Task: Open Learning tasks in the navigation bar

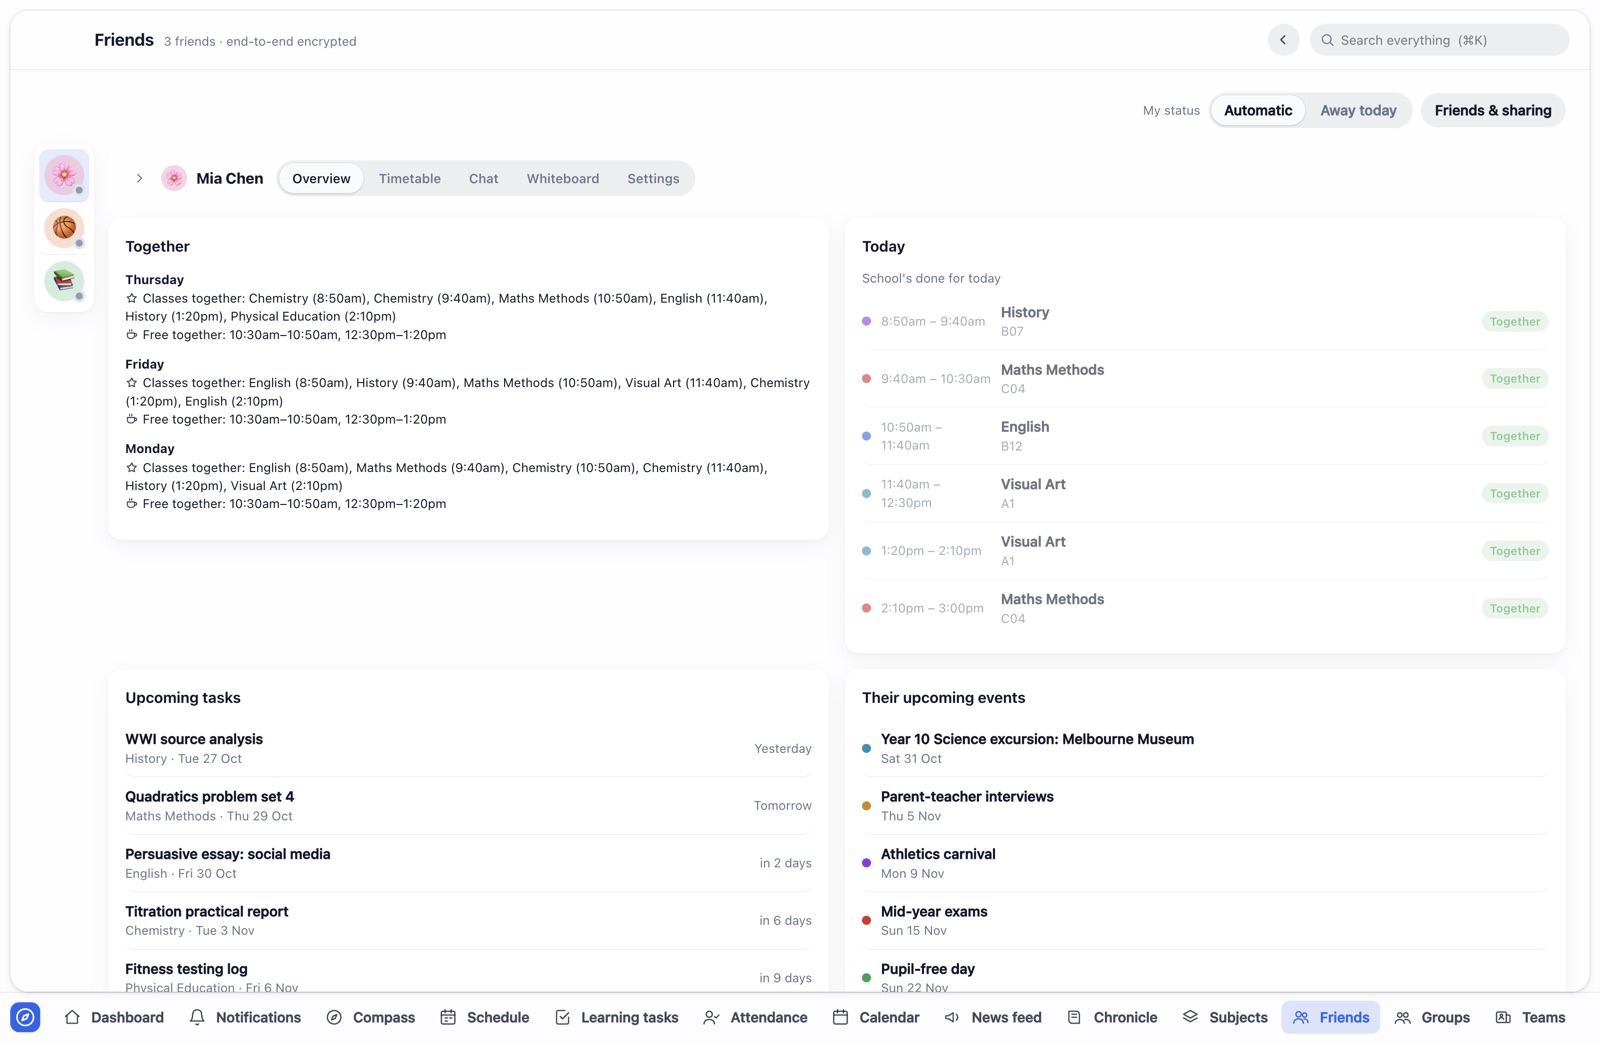Action: (x=617, y=1017)
